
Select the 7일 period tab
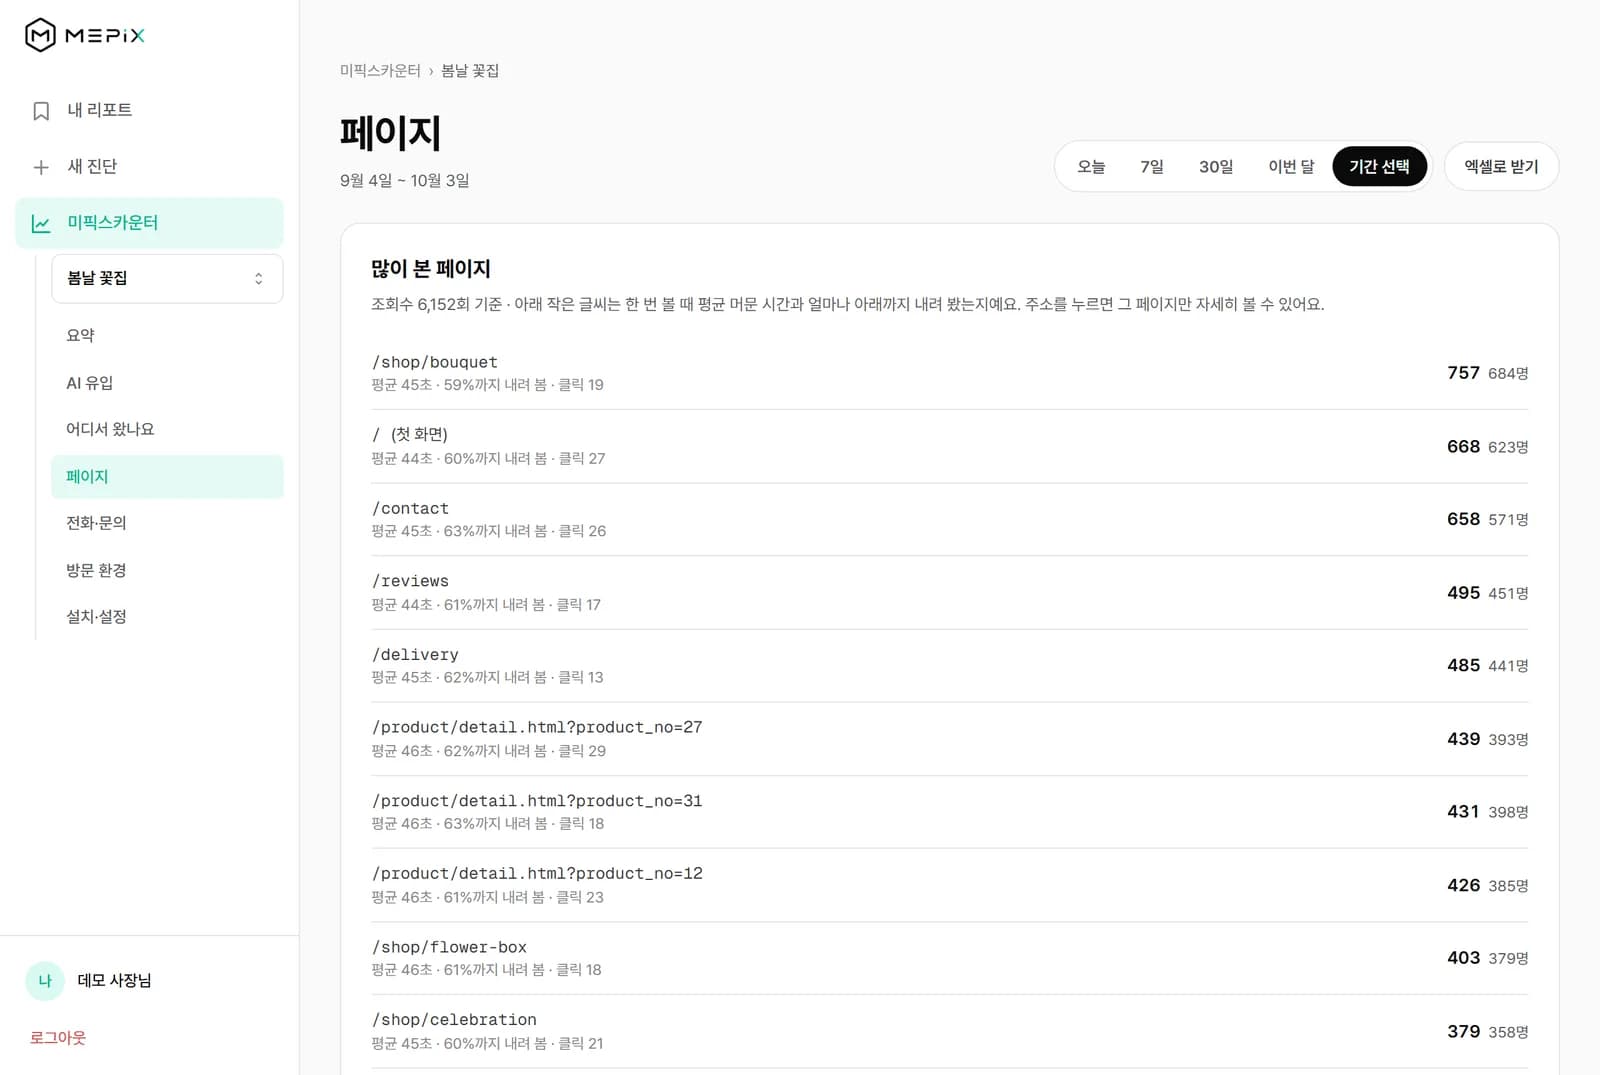(x=1152, y=167)
